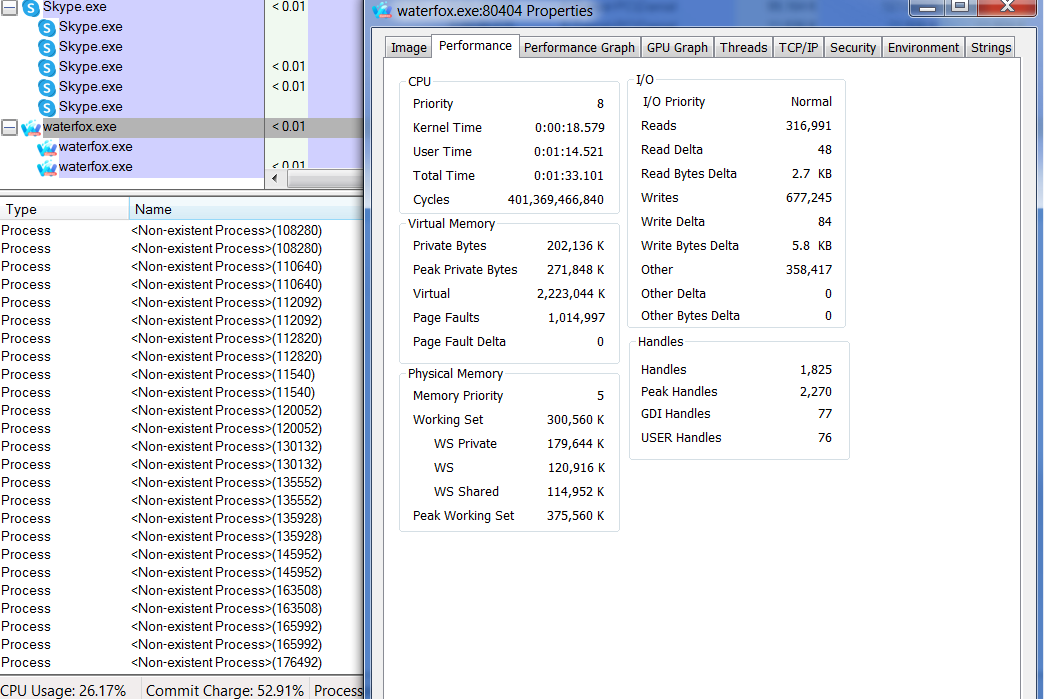The image size is (1044, 699).
Task: Click the GDI Handles value 77
Action: (825, 414)
